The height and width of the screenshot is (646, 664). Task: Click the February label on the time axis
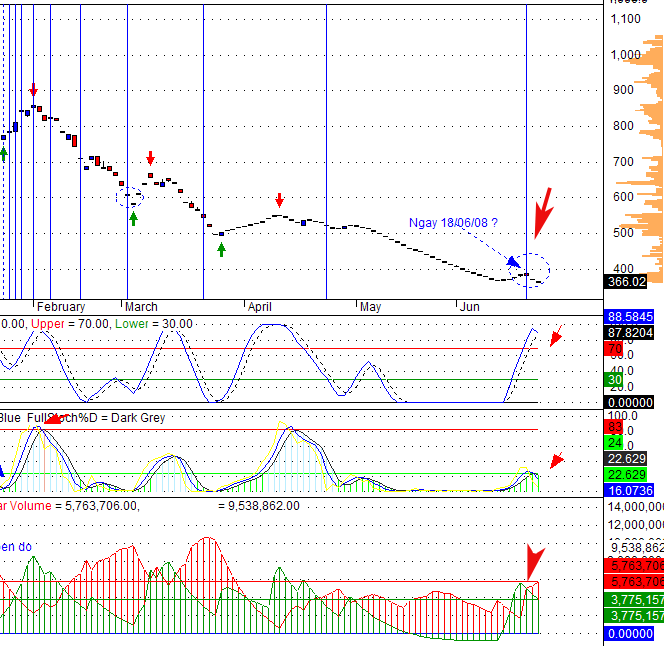click(x=61, y=307)
